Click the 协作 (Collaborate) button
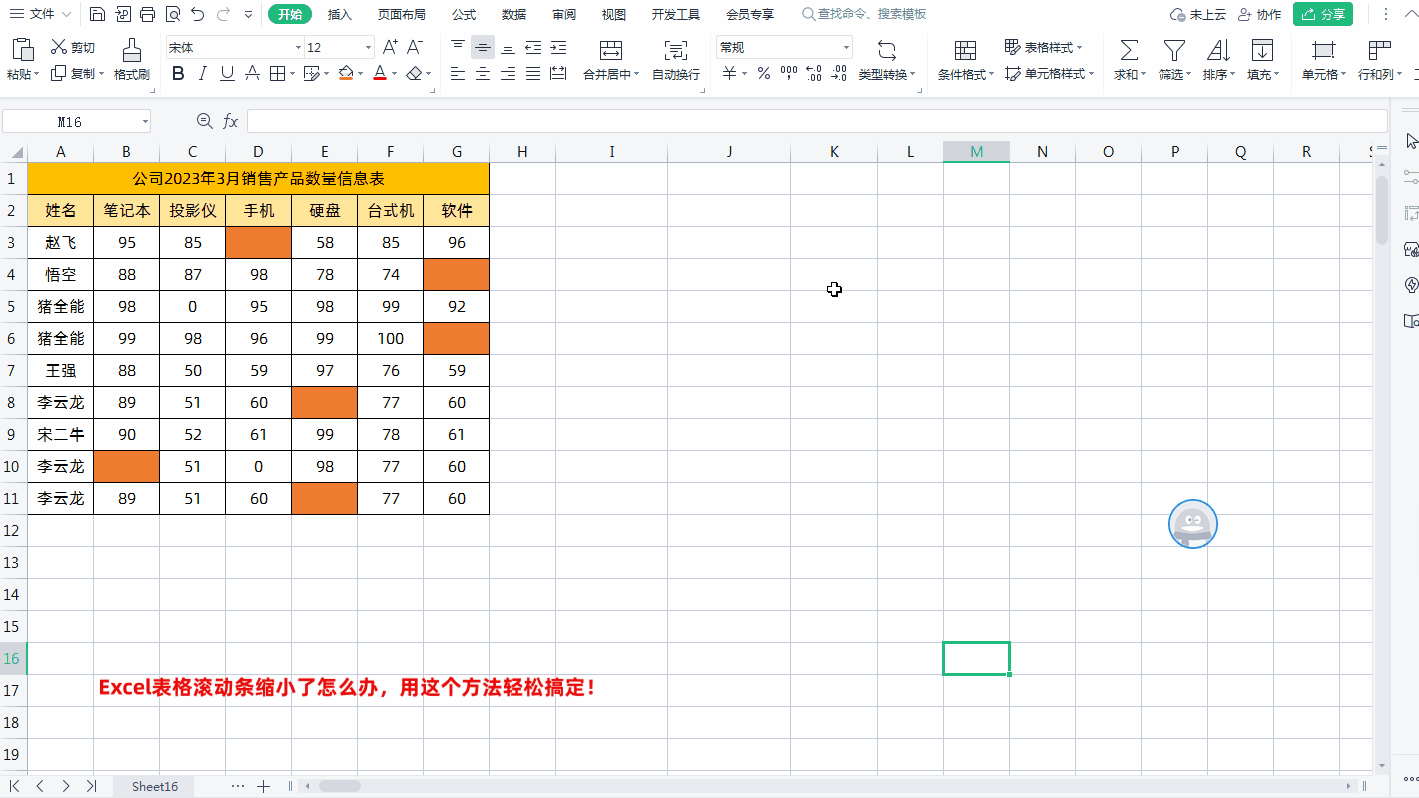1419x798 pixels. pos(1259,14)
